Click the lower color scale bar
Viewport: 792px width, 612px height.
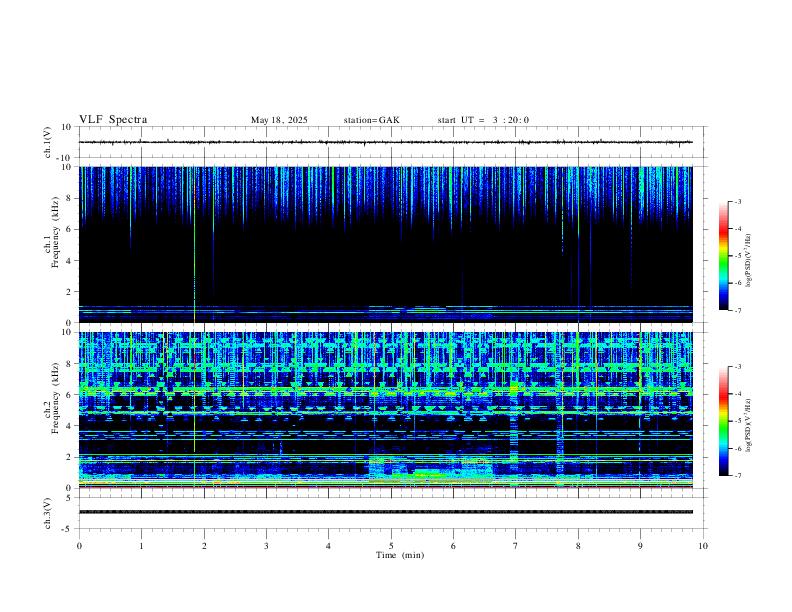723,421
